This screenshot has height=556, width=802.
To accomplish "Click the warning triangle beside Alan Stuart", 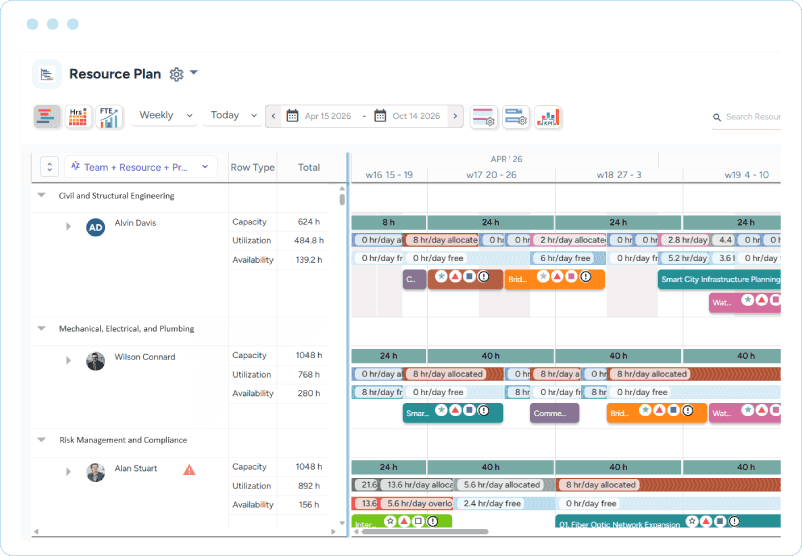I will click(189, 470).
